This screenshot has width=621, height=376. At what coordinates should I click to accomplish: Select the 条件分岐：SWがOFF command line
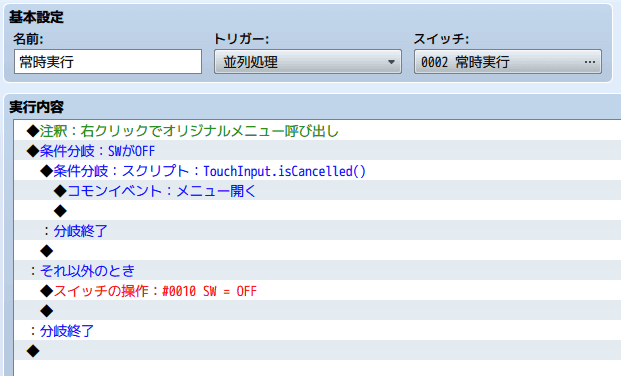(318, 150)
